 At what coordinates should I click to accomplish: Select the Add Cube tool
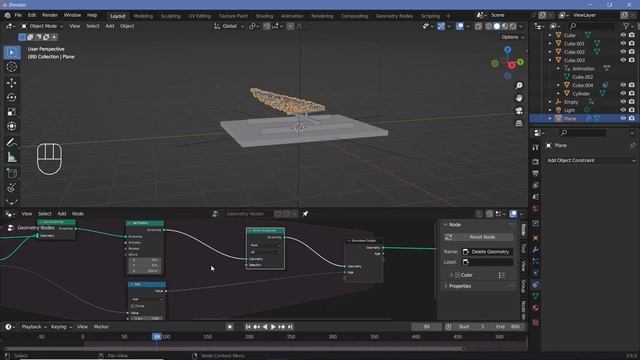(x=12, y=173)
